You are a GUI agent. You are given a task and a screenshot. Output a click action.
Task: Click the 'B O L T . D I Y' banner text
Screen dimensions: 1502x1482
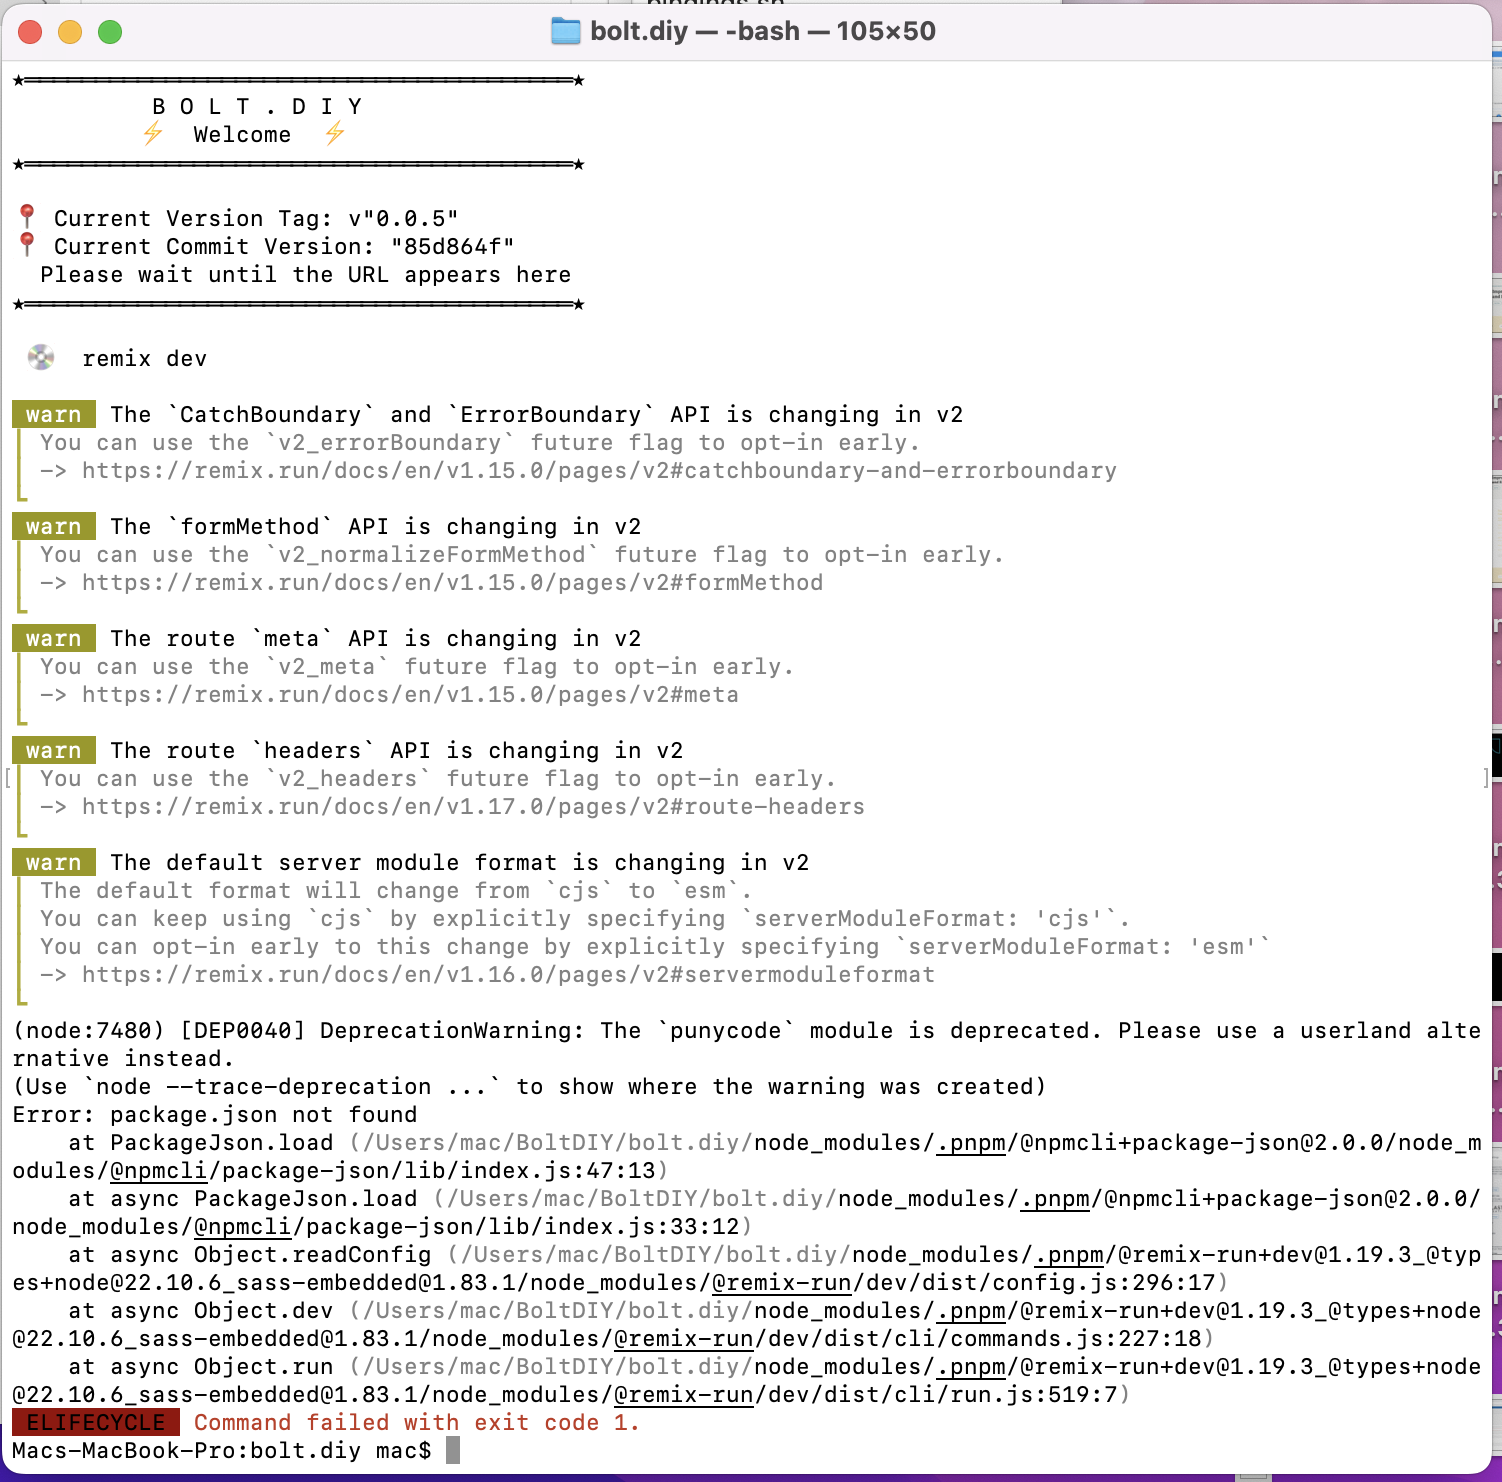[257, 107]
